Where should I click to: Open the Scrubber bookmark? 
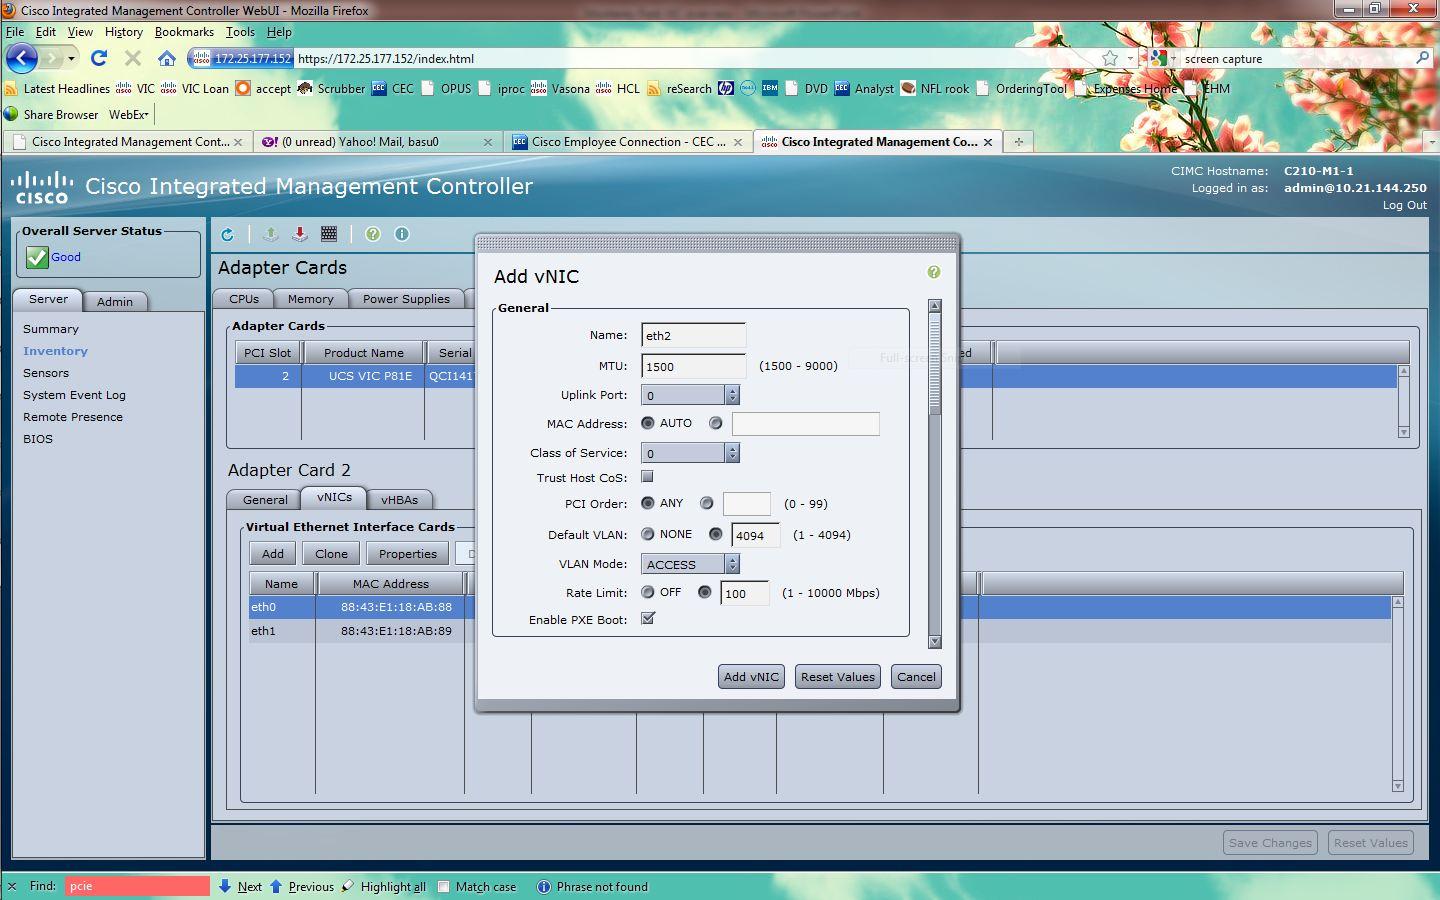point(332,88)
